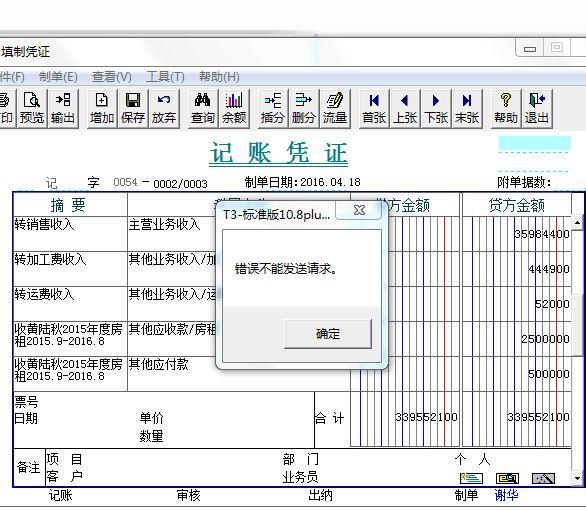The height and width of the screenshot is (510, 586).
Task: Show balance via the 余额 icon
Action: 234,108
